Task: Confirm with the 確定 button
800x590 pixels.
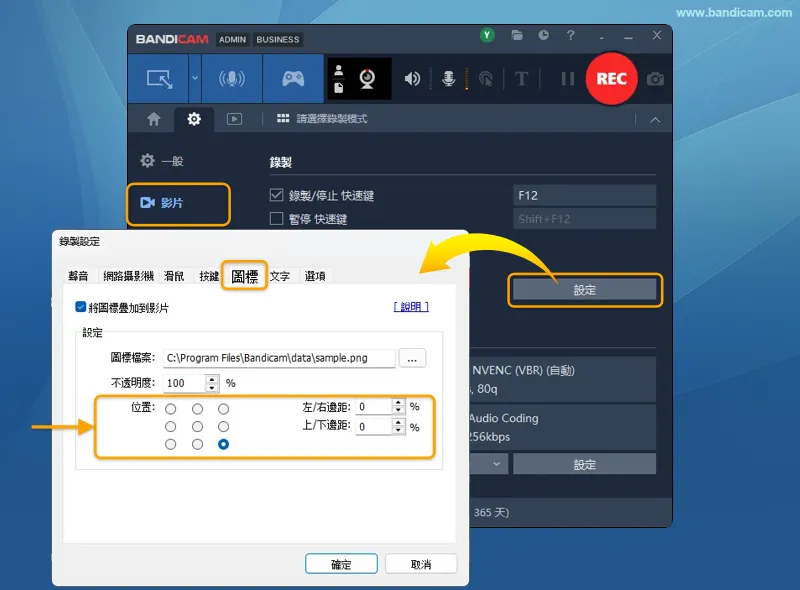Action: [x=341, y=564]
